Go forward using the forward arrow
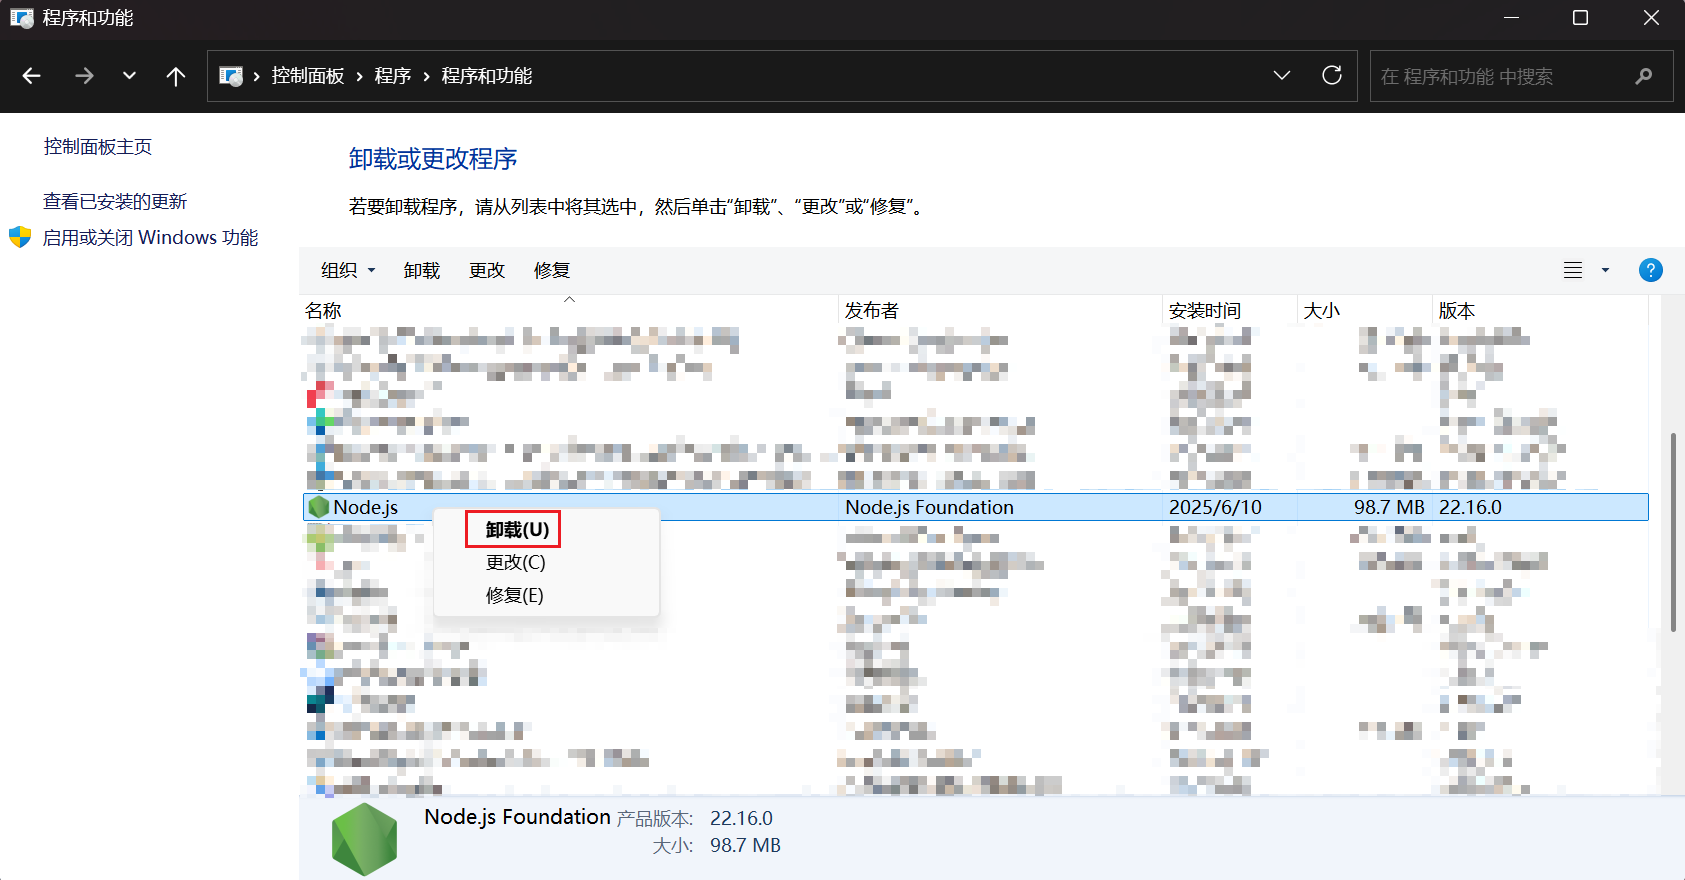This screenshot has width=1685, height=880. tap(84, 76)
